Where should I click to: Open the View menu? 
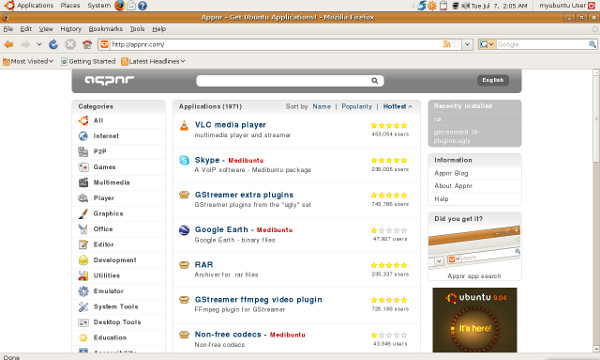click(46, 29)
